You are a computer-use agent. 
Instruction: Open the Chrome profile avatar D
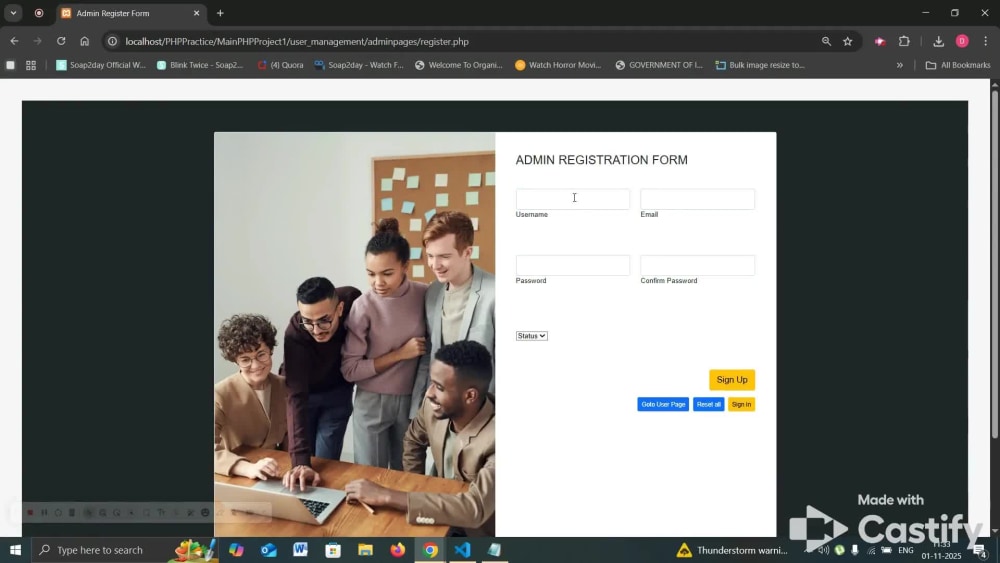point(962,41)
